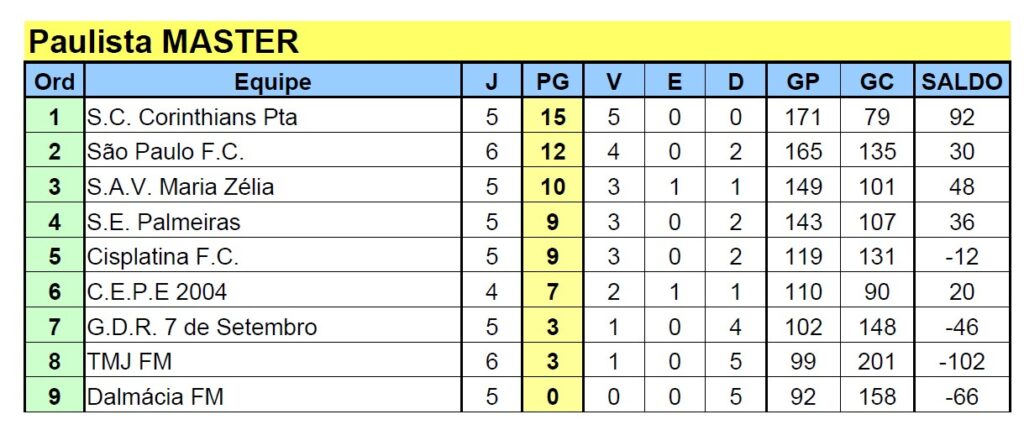Click the S.E. Palmeiras team cell

tap(164, 222)
